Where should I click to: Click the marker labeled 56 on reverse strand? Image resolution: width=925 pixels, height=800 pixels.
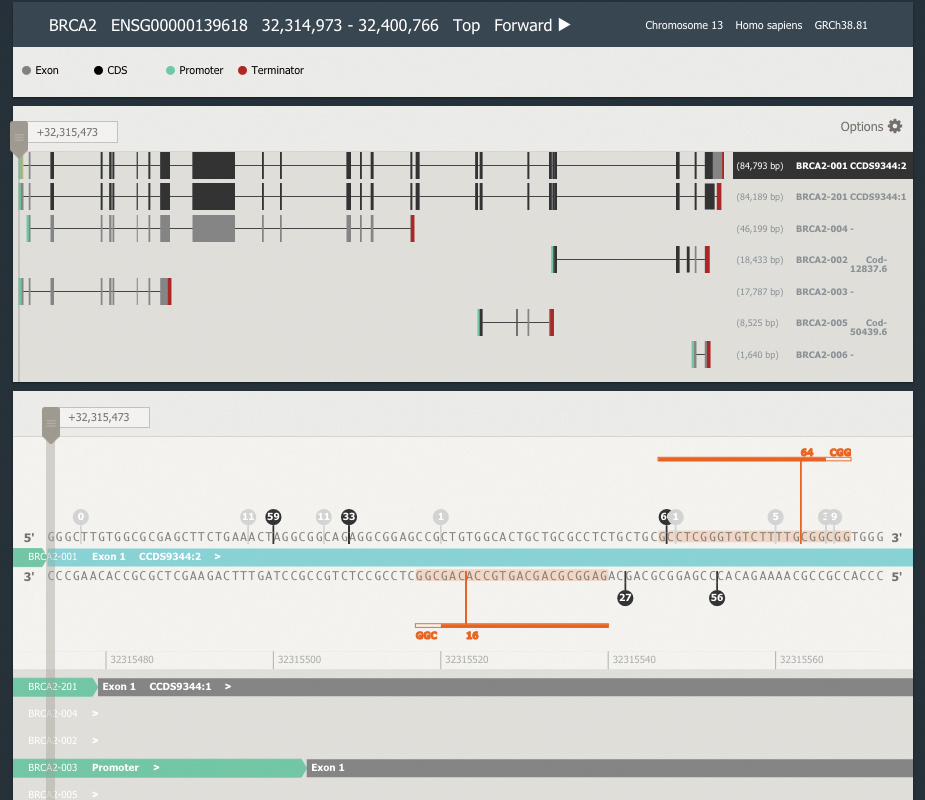pos(717,598)
